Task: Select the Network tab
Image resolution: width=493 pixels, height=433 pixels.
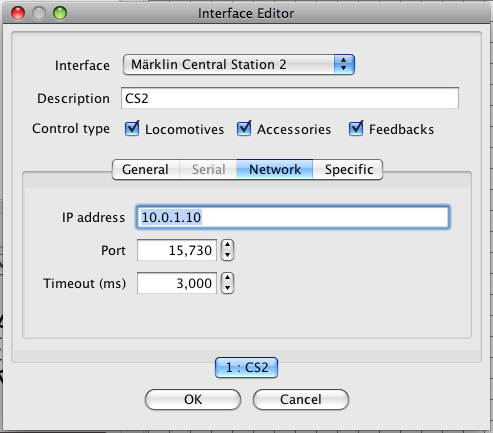Action: click(275, 169)
